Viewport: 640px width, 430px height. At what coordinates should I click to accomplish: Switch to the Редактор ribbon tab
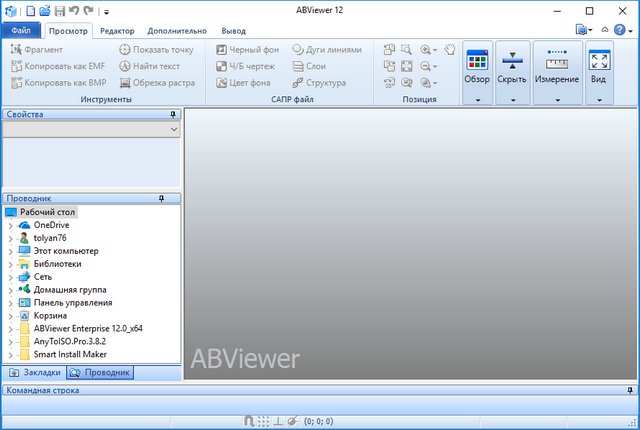click(x=116, y=31)
